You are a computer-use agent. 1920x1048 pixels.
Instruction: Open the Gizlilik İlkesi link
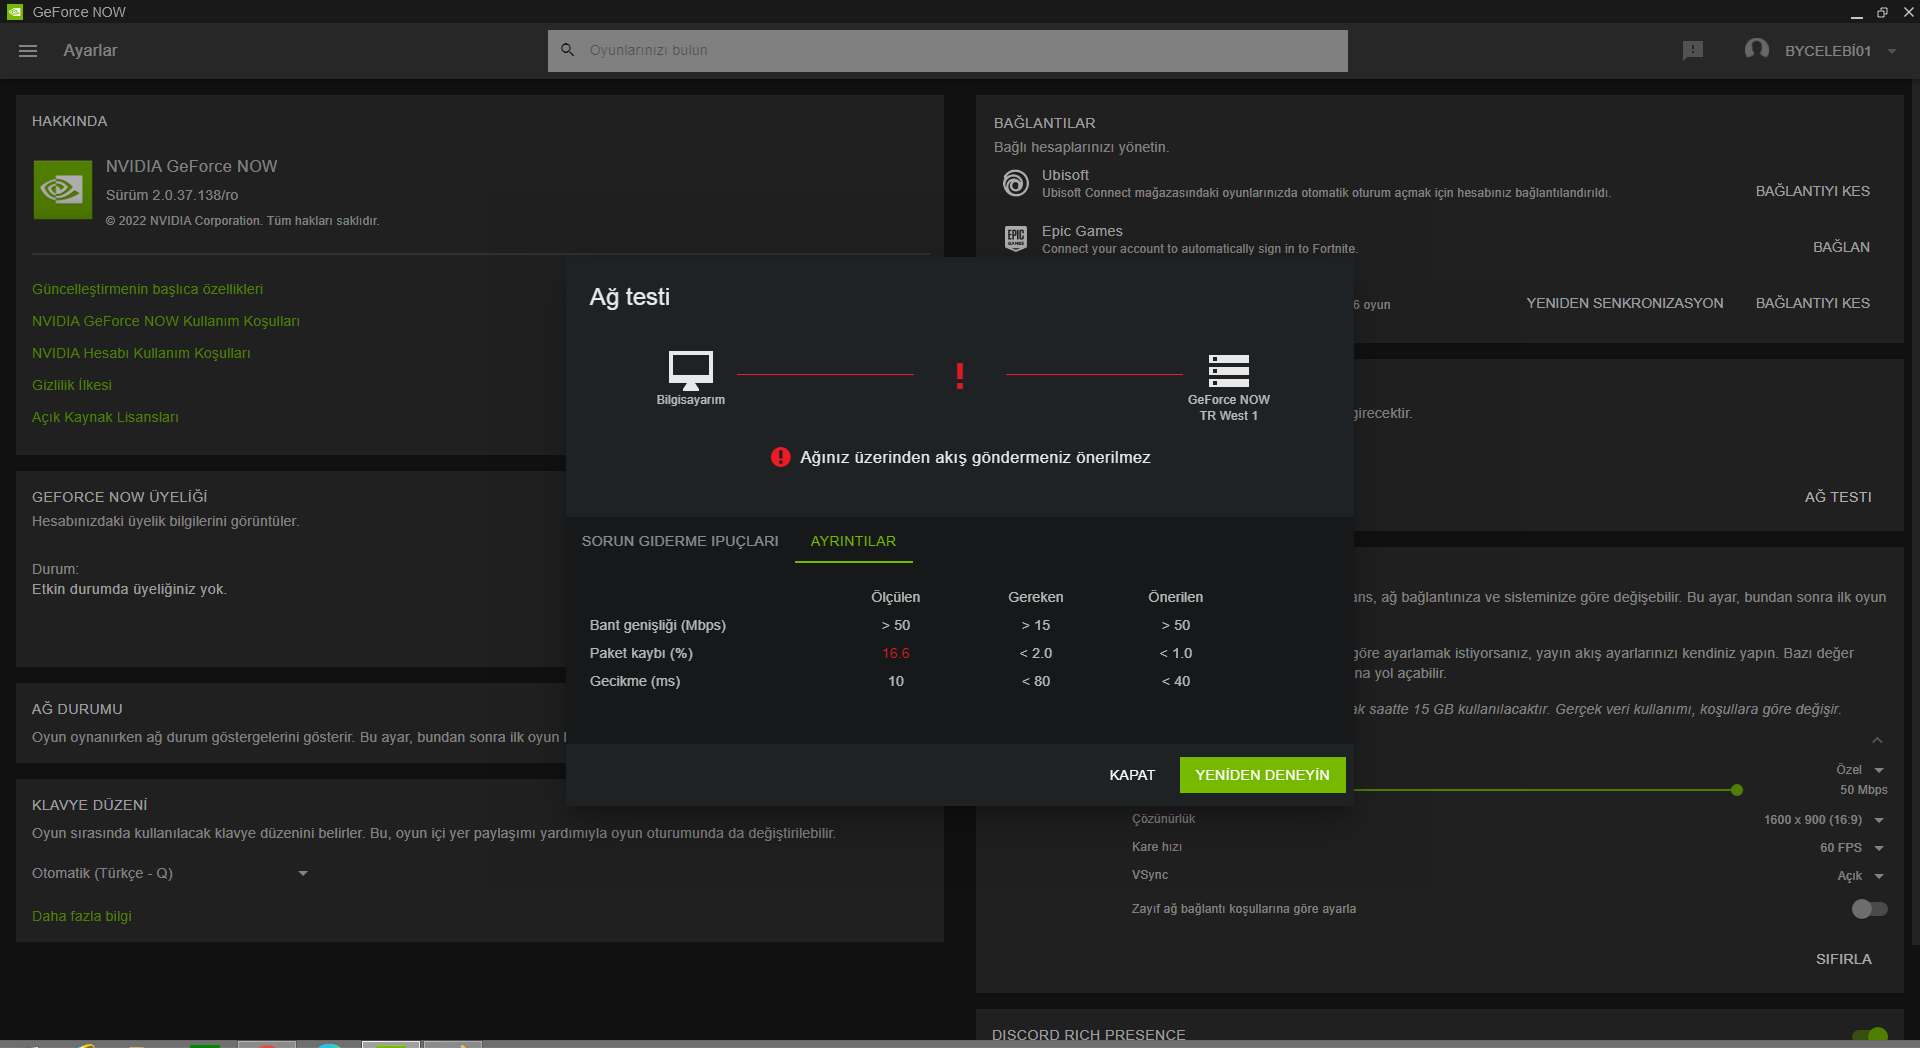71,385
